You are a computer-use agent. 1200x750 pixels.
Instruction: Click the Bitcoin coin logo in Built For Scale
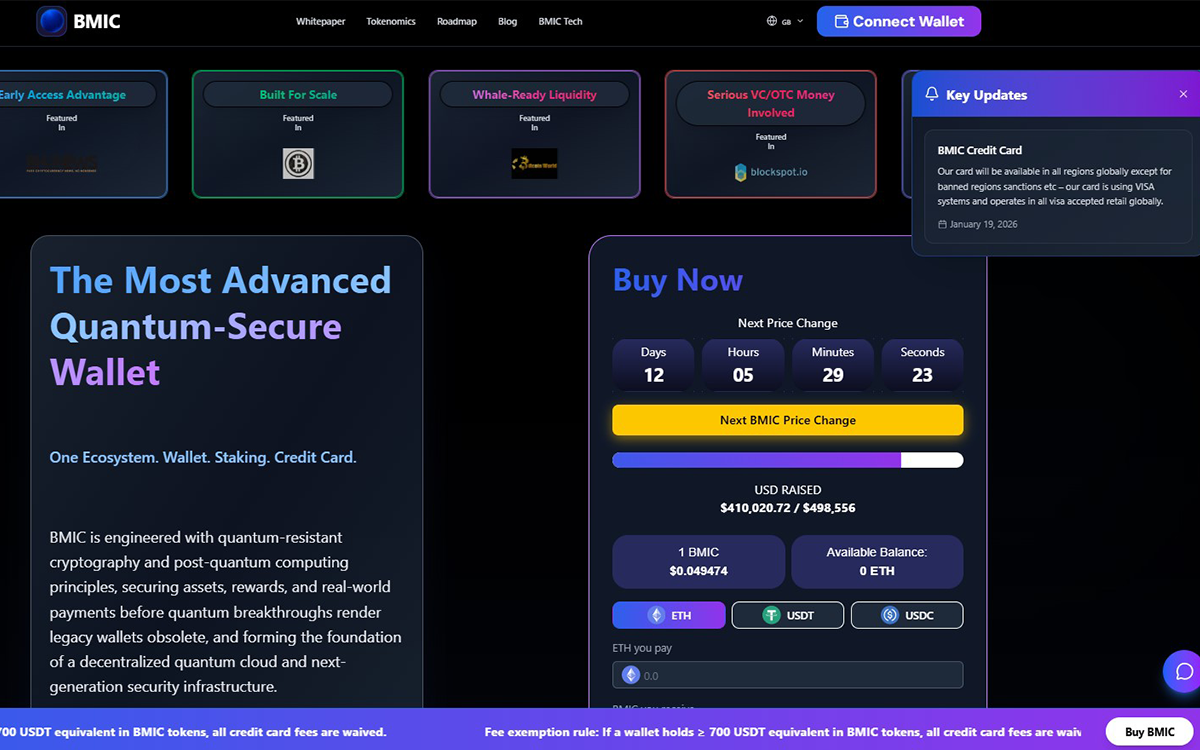(298, 163)
